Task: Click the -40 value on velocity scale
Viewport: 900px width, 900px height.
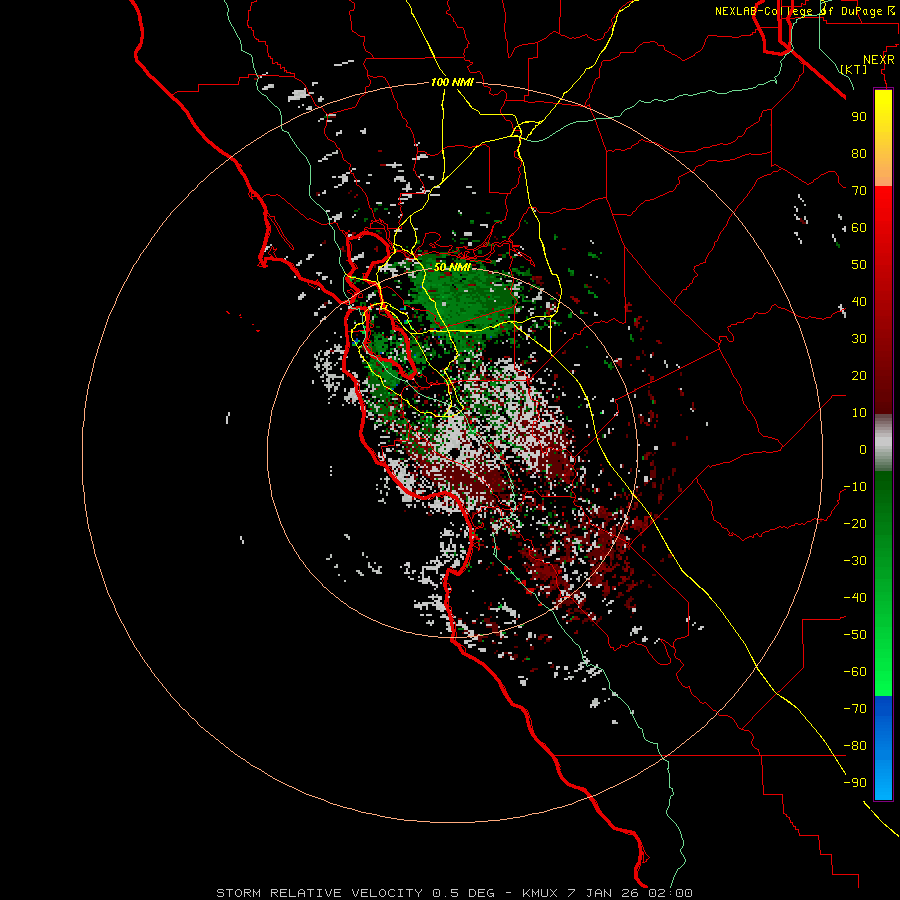Action: [x=855, y=598]
